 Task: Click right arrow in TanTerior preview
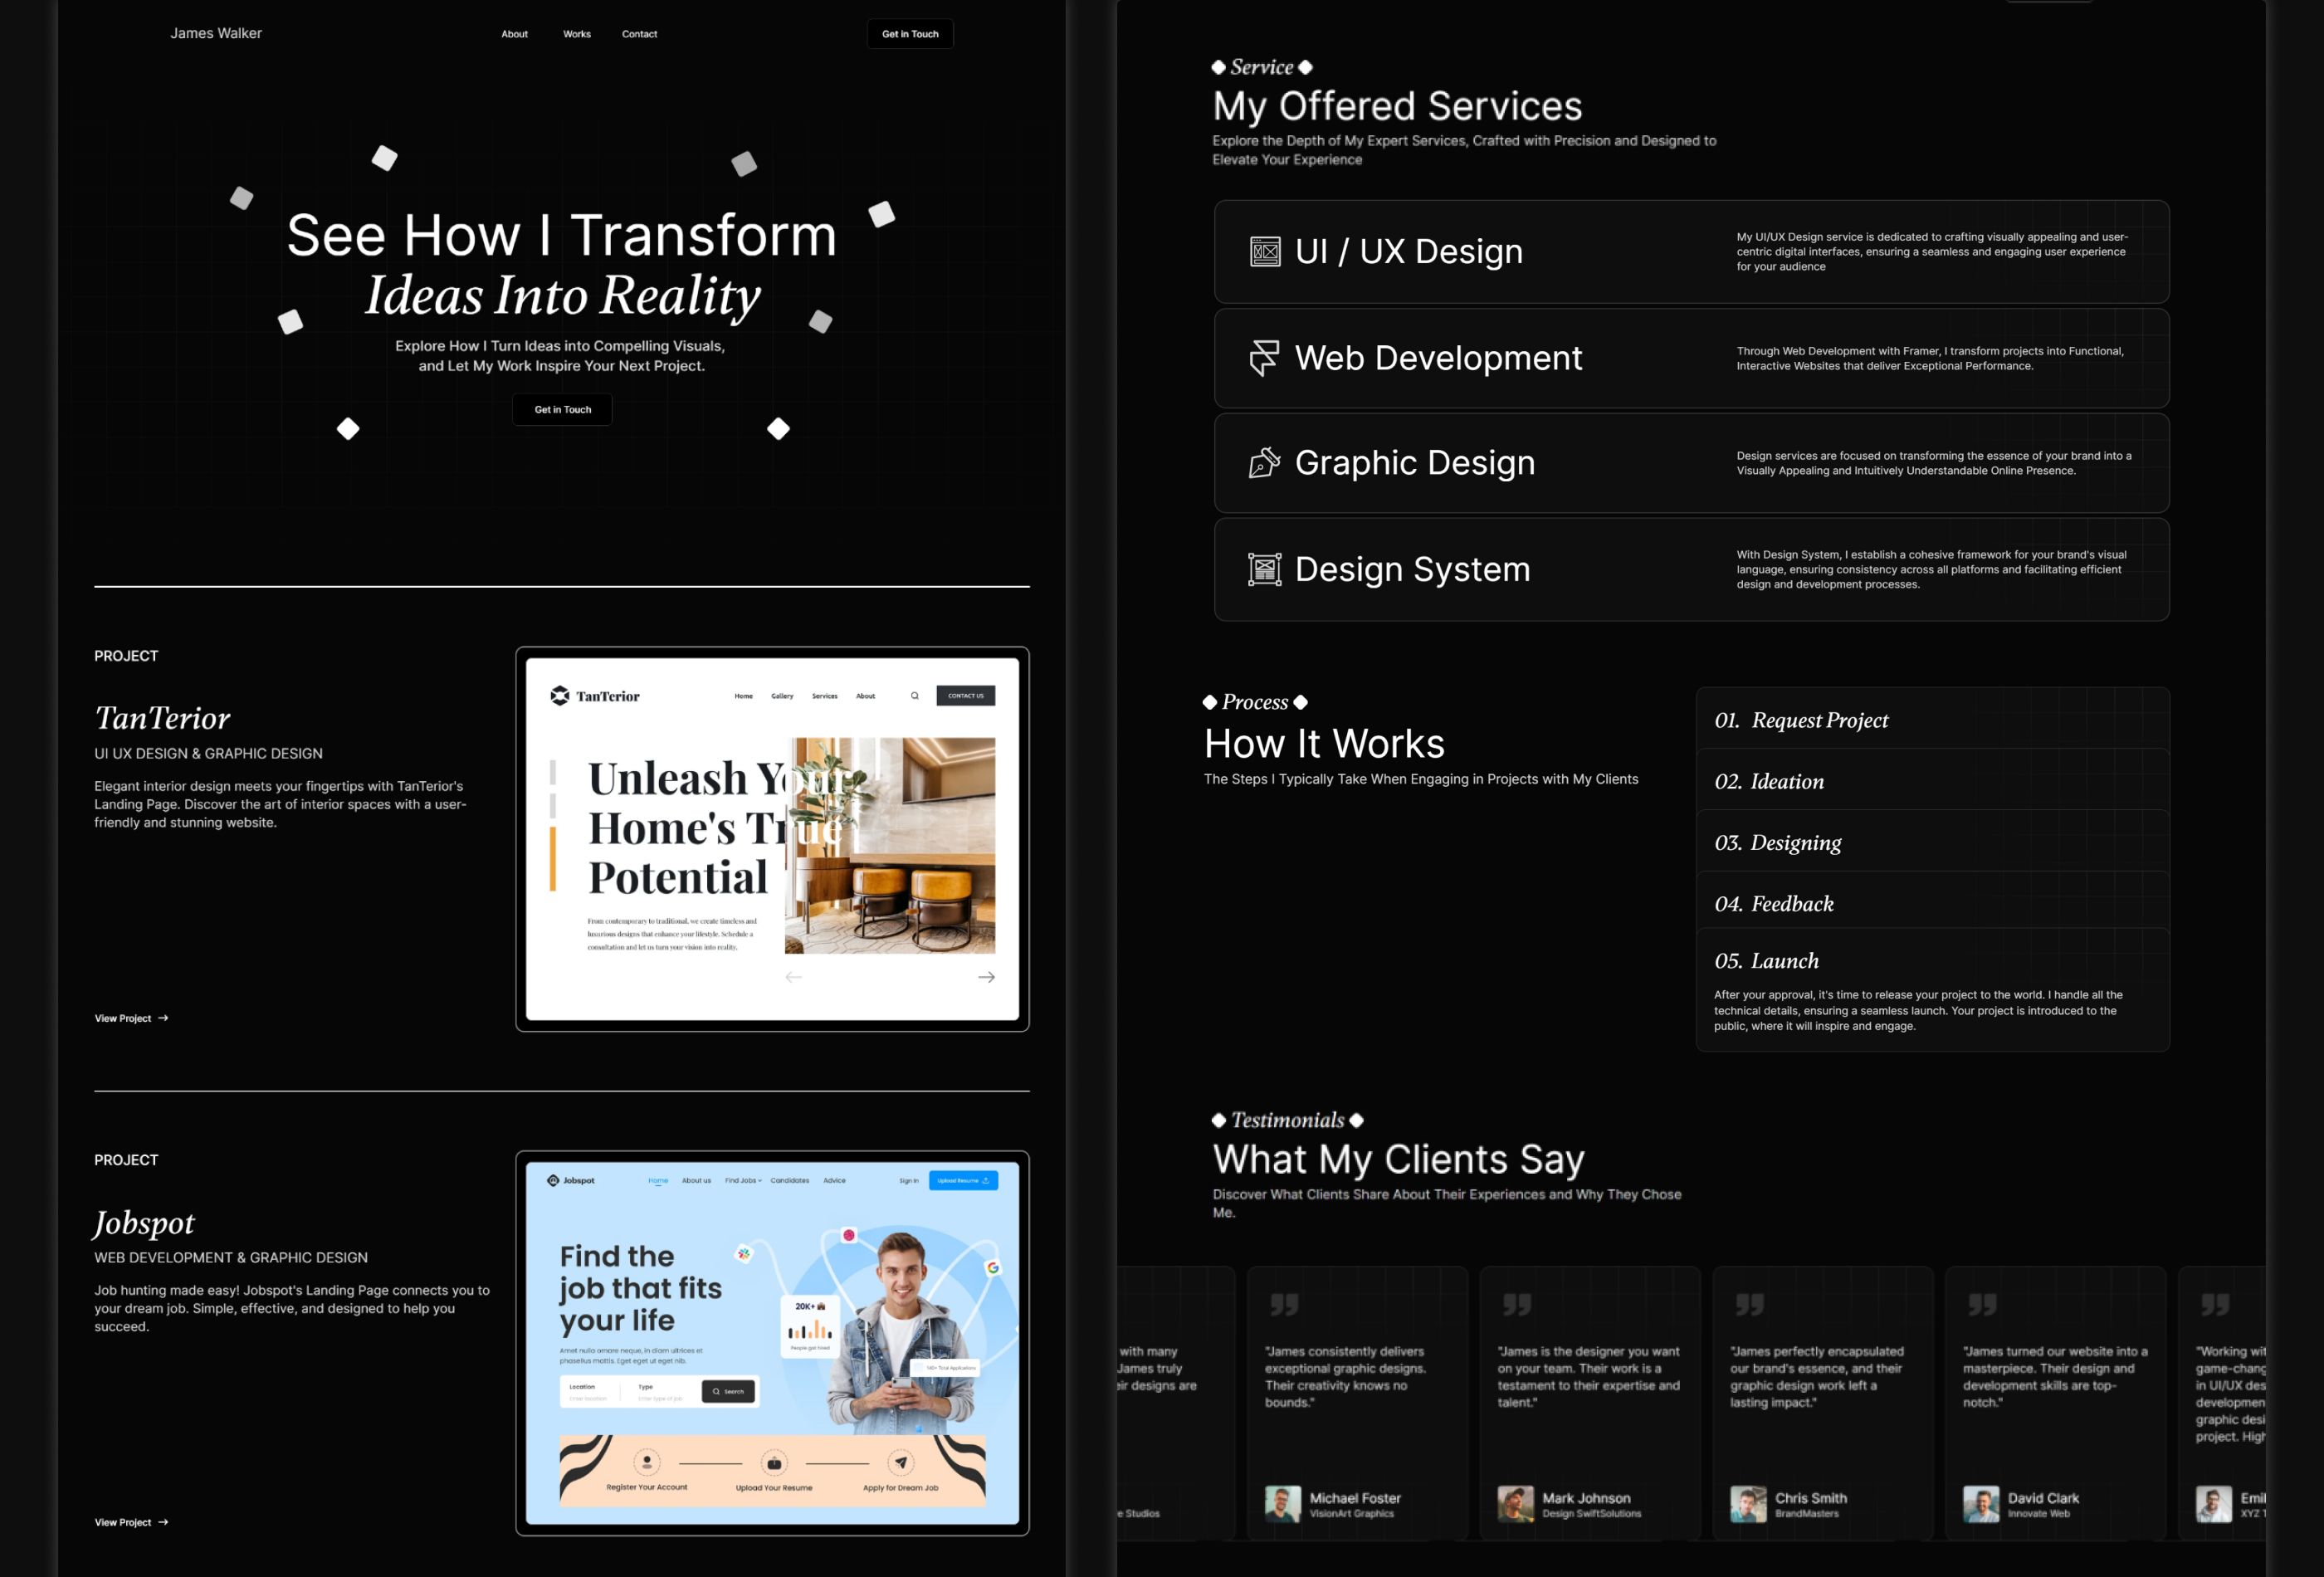point(986,977)
